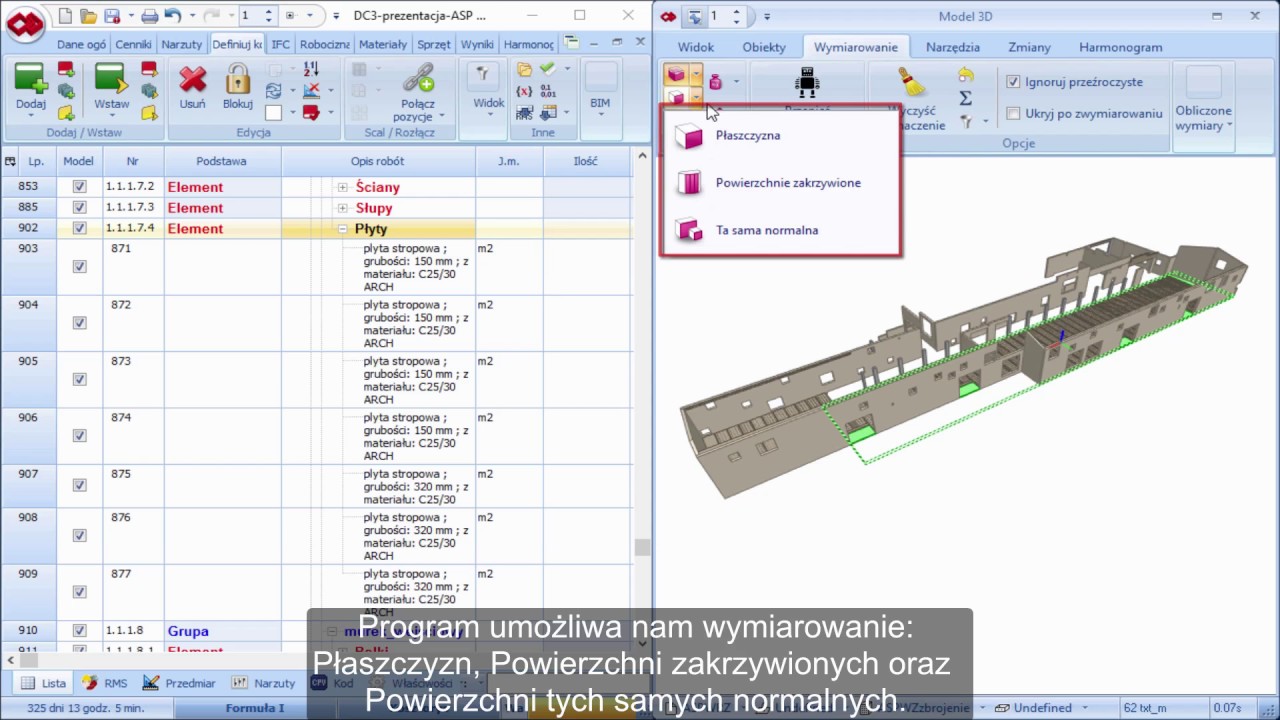Uncheck Model checkbox in row 885
Image resolution: width=1280 pixels, height=720 pixels.
(79, 208)
